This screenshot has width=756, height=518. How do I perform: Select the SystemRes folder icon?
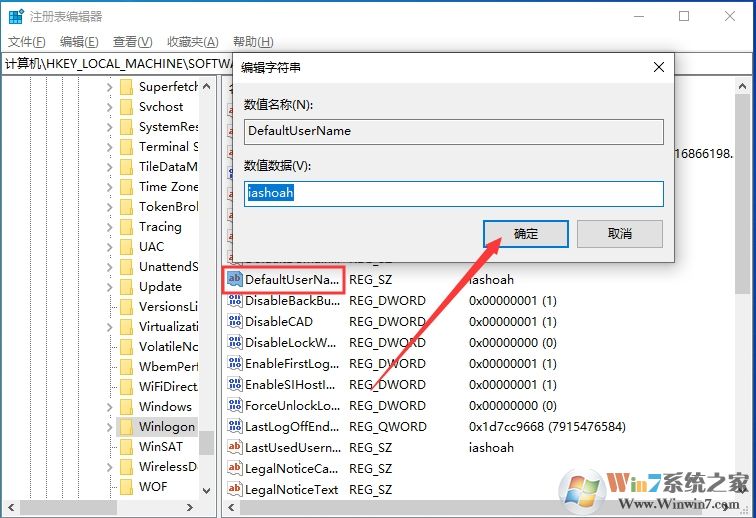tap(126, 127)
